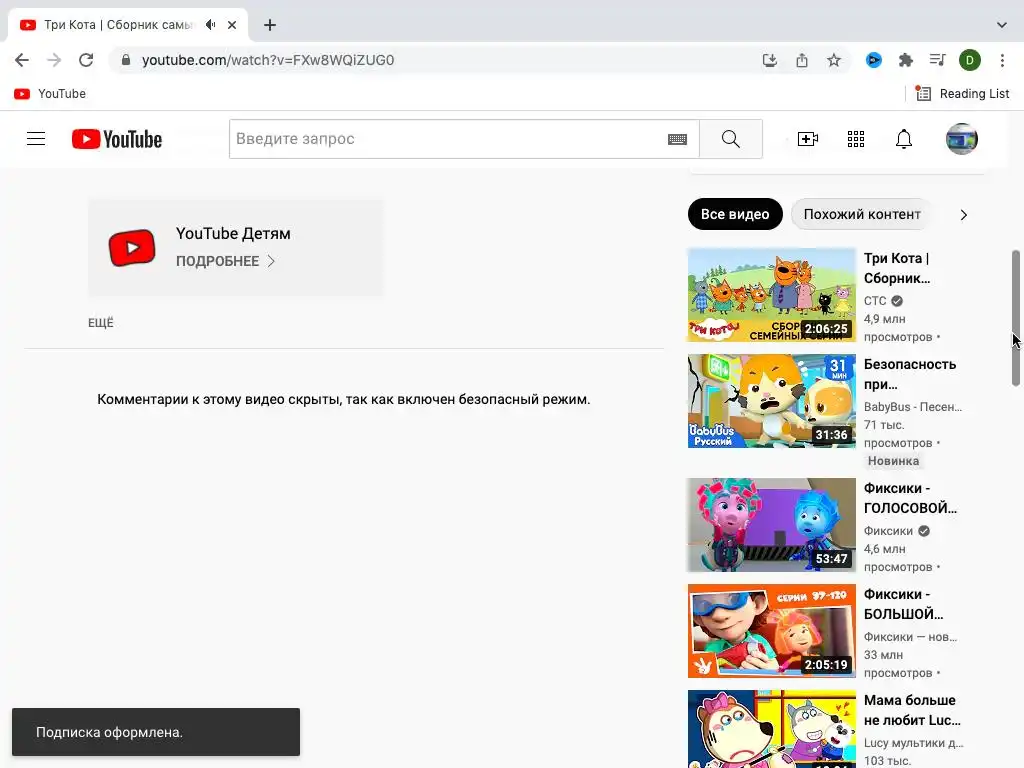Open the media controls toolbar icon
Image resolution: width=1024 pixels, height=768 pixels.
click(x=938, y=60)
